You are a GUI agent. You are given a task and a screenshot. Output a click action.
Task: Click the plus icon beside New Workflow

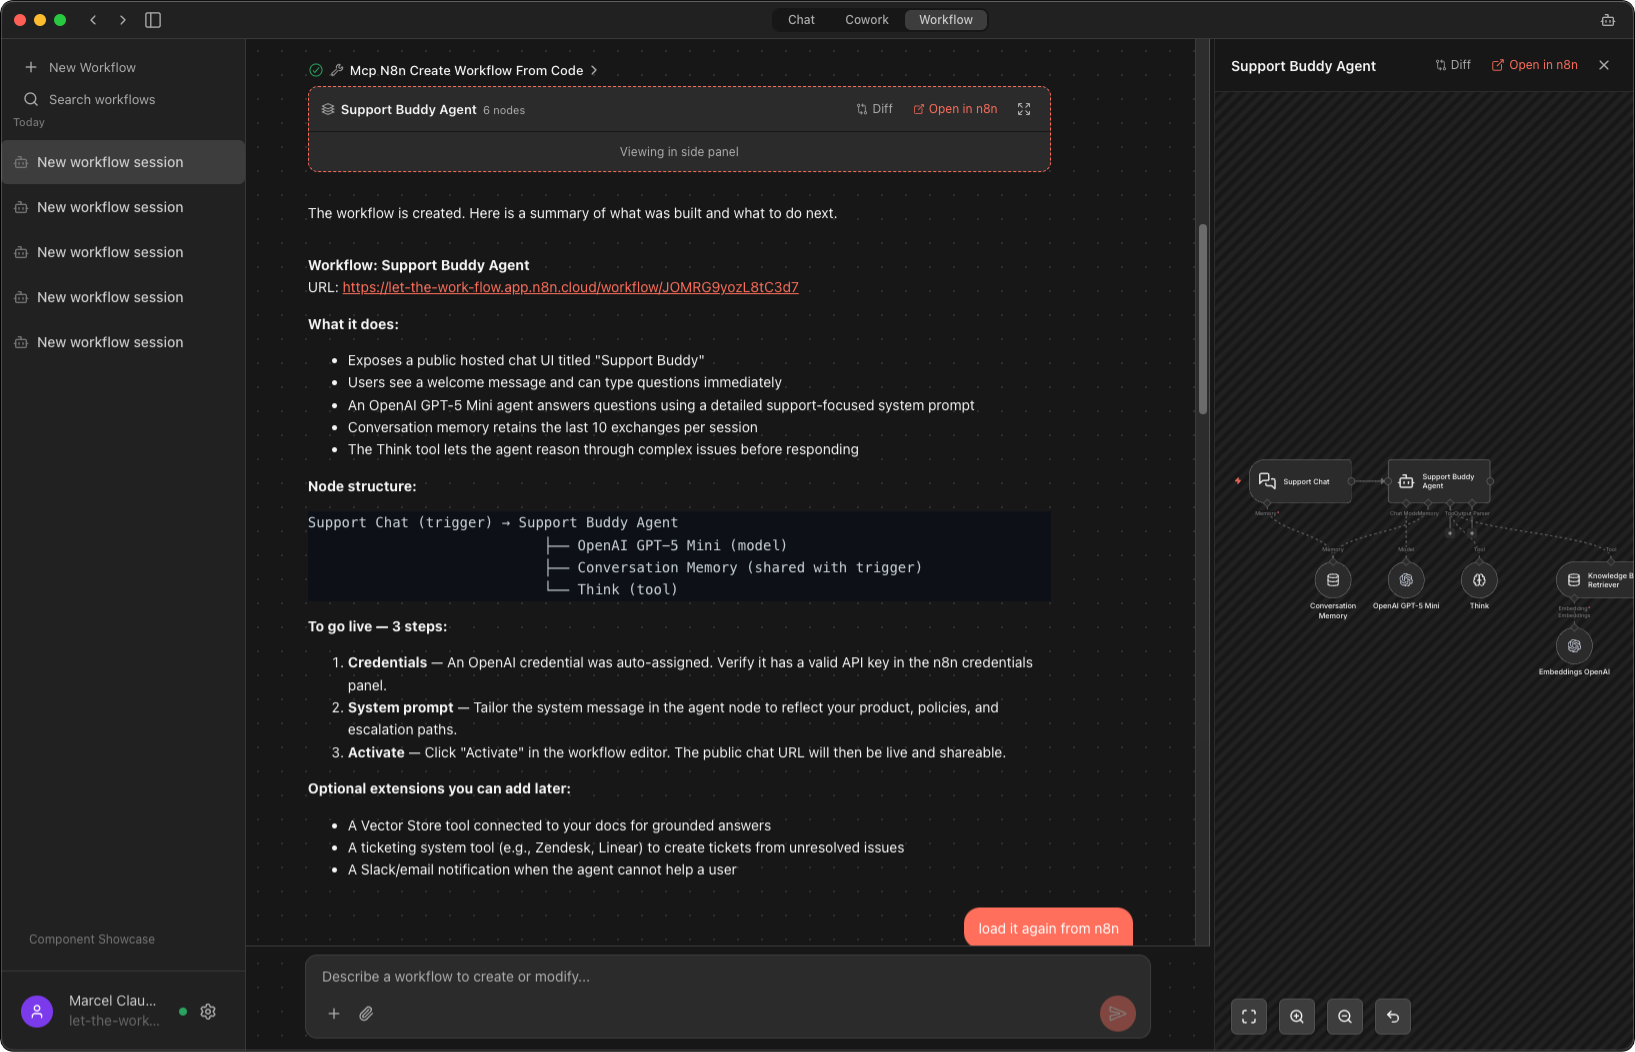[x=31, y=67]
